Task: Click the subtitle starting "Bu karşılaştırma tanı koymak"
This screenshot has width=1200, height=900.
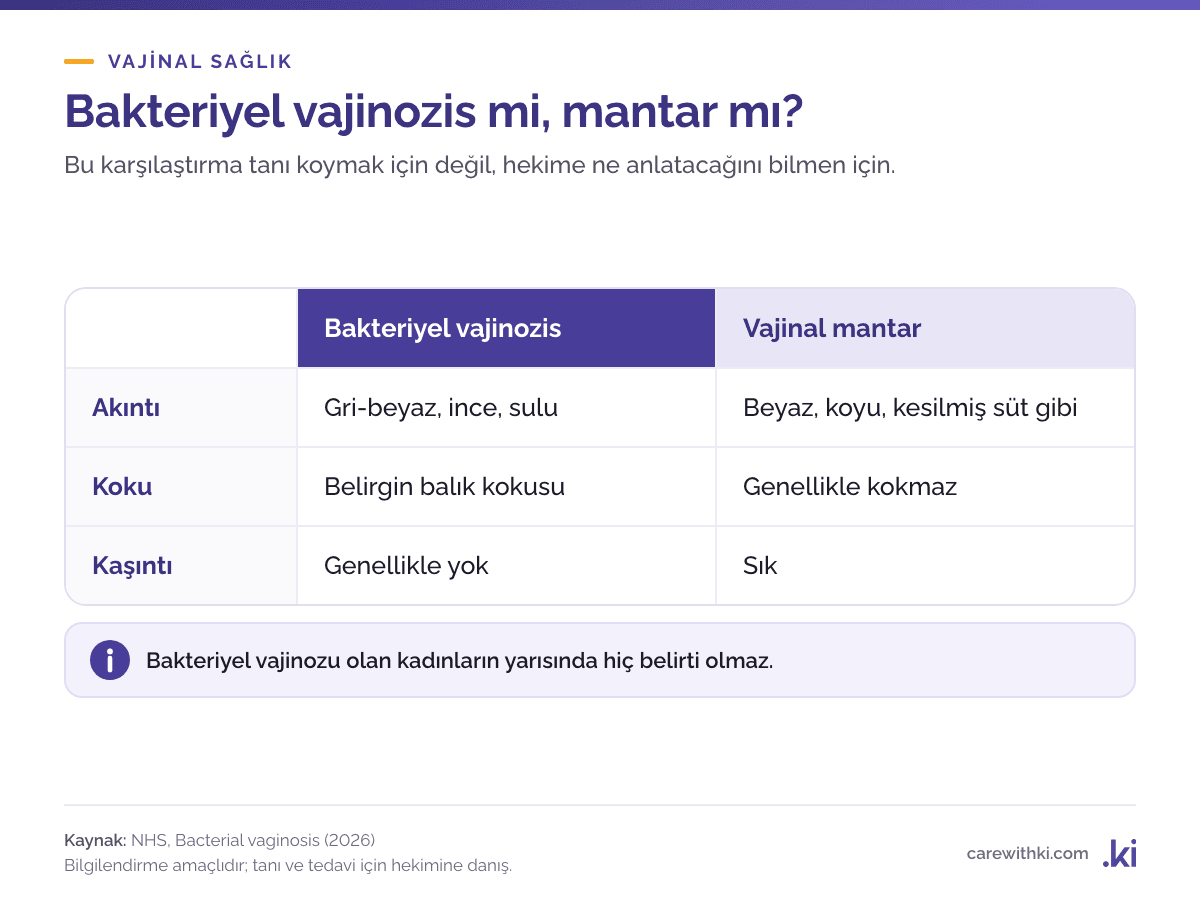Action: 479,165
